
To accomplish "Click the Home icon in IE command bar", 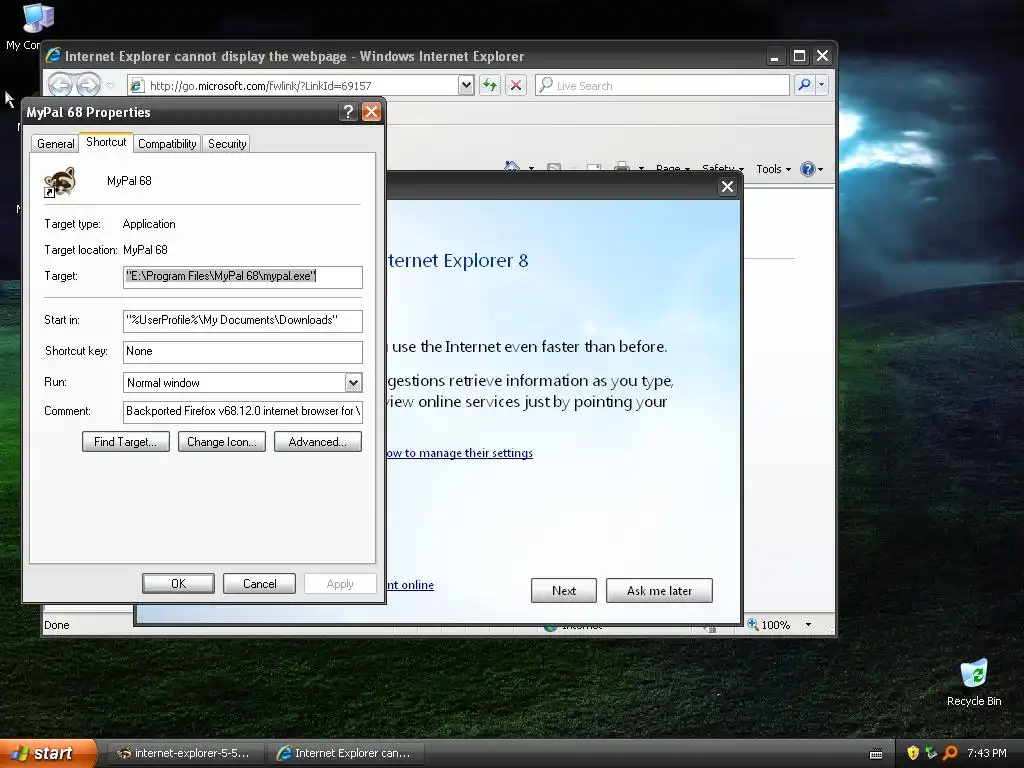I will 512,167.
